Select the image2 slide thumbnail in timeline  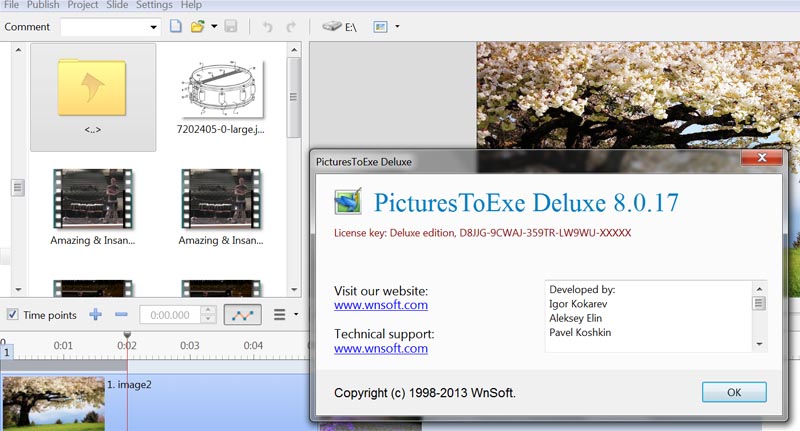[x=53, y=403]
